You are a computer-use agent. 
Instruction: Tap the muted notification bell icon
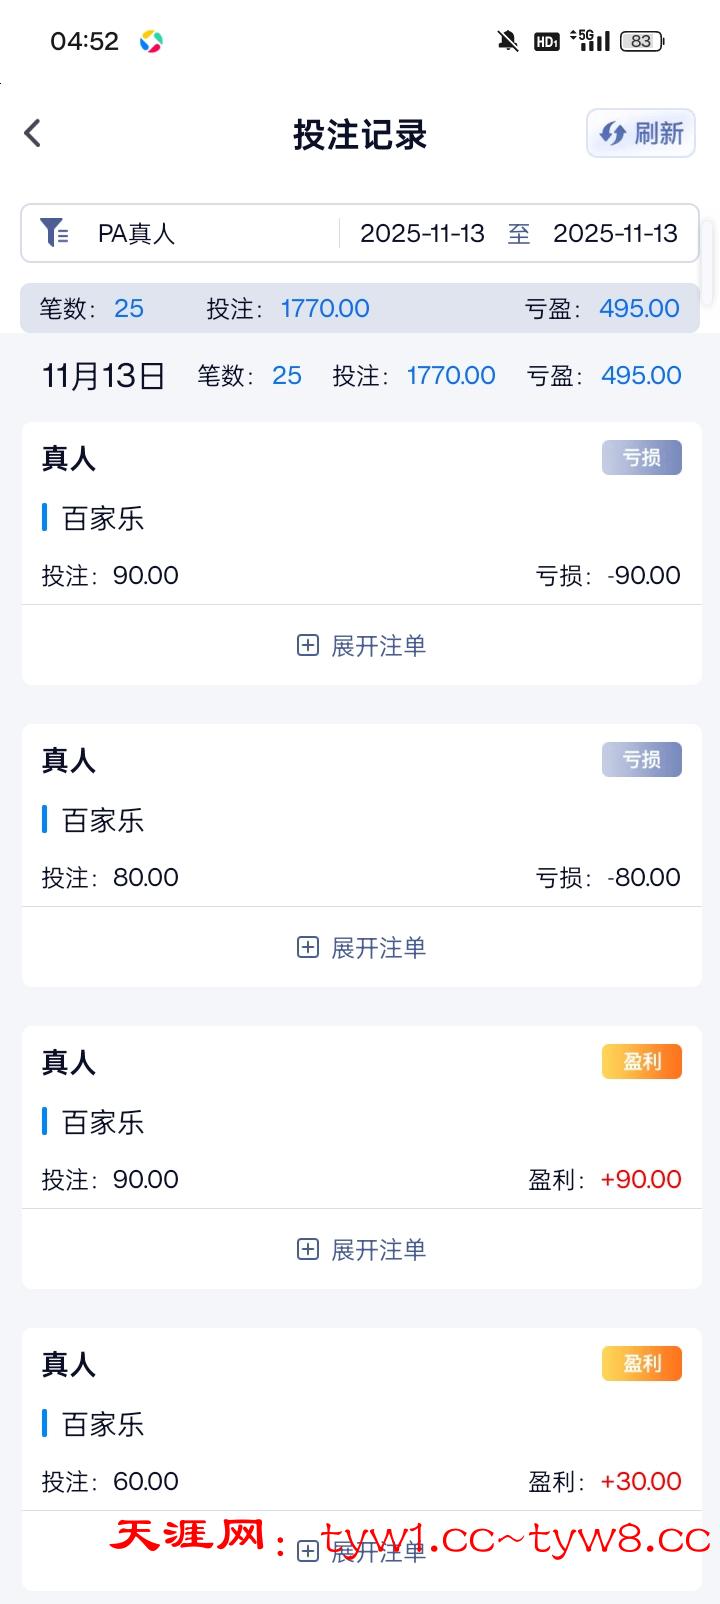coord(508,41)
